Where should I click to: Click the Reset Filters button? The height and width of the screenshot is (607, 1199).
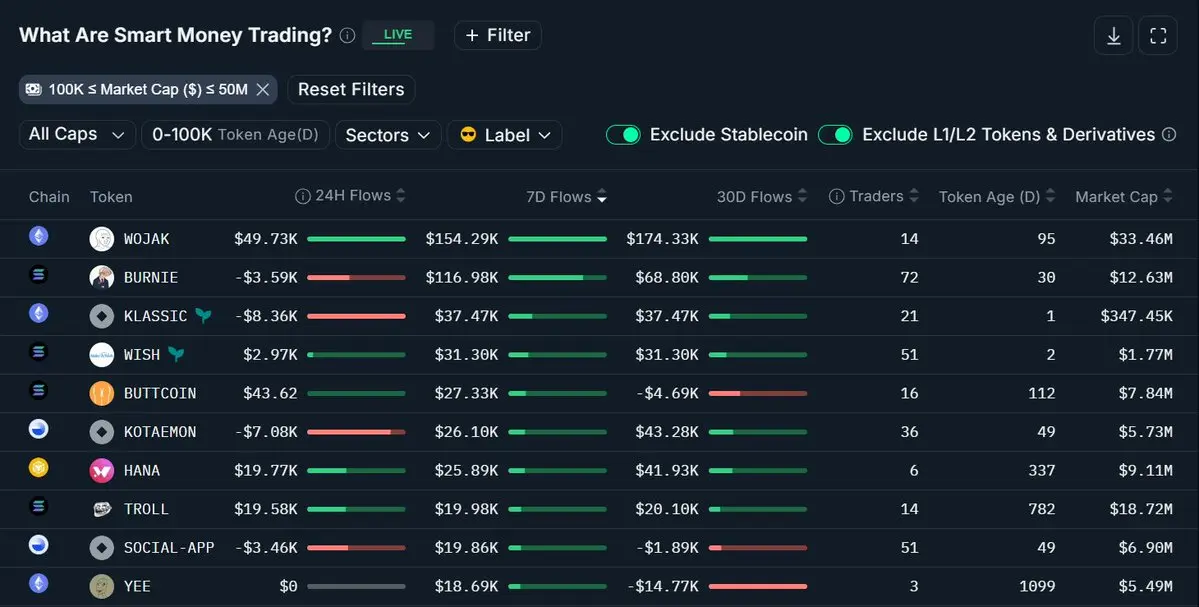coord(351,89)
